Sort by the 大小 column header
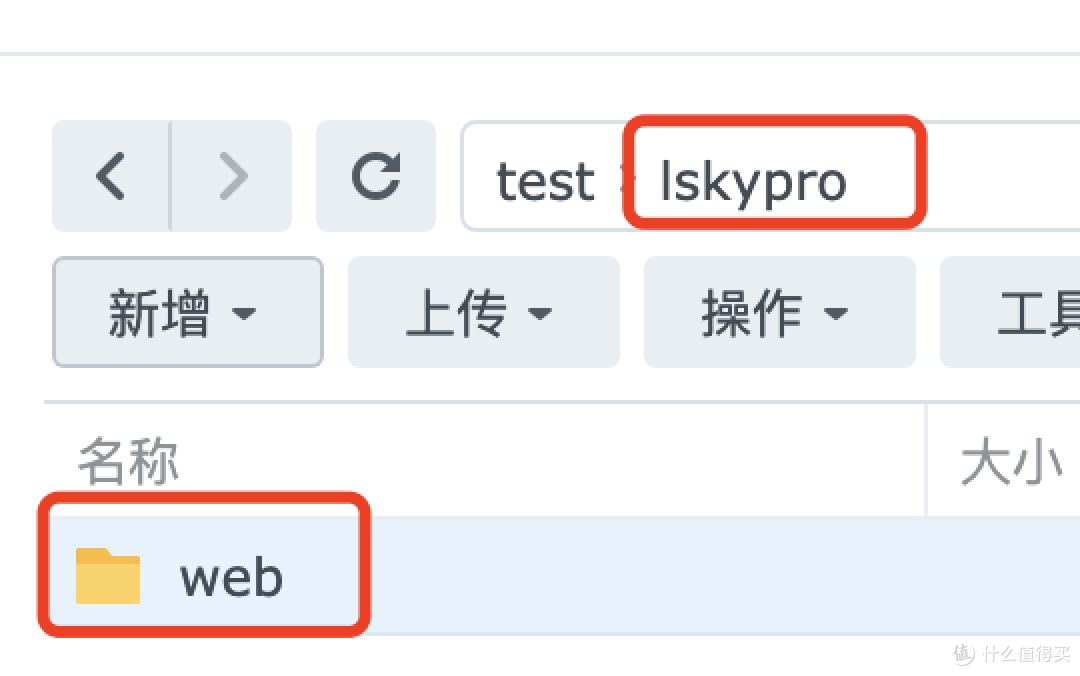 pyautogui.click(x=1013, y=460)
